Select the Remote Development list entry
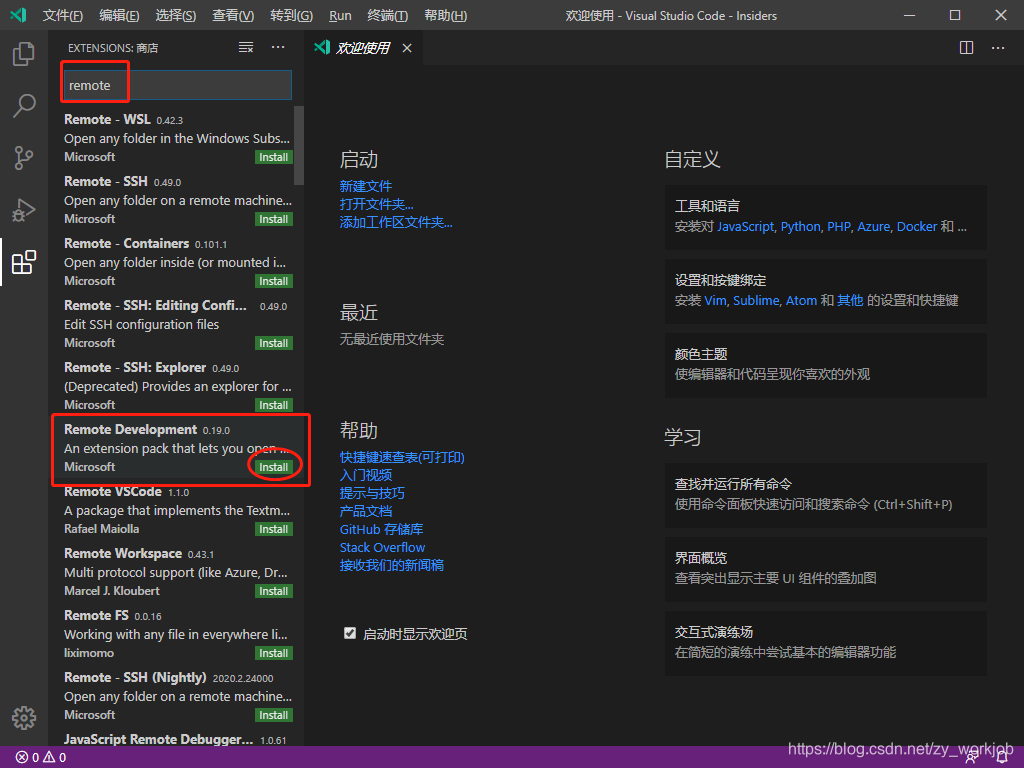 pos(178,448)
